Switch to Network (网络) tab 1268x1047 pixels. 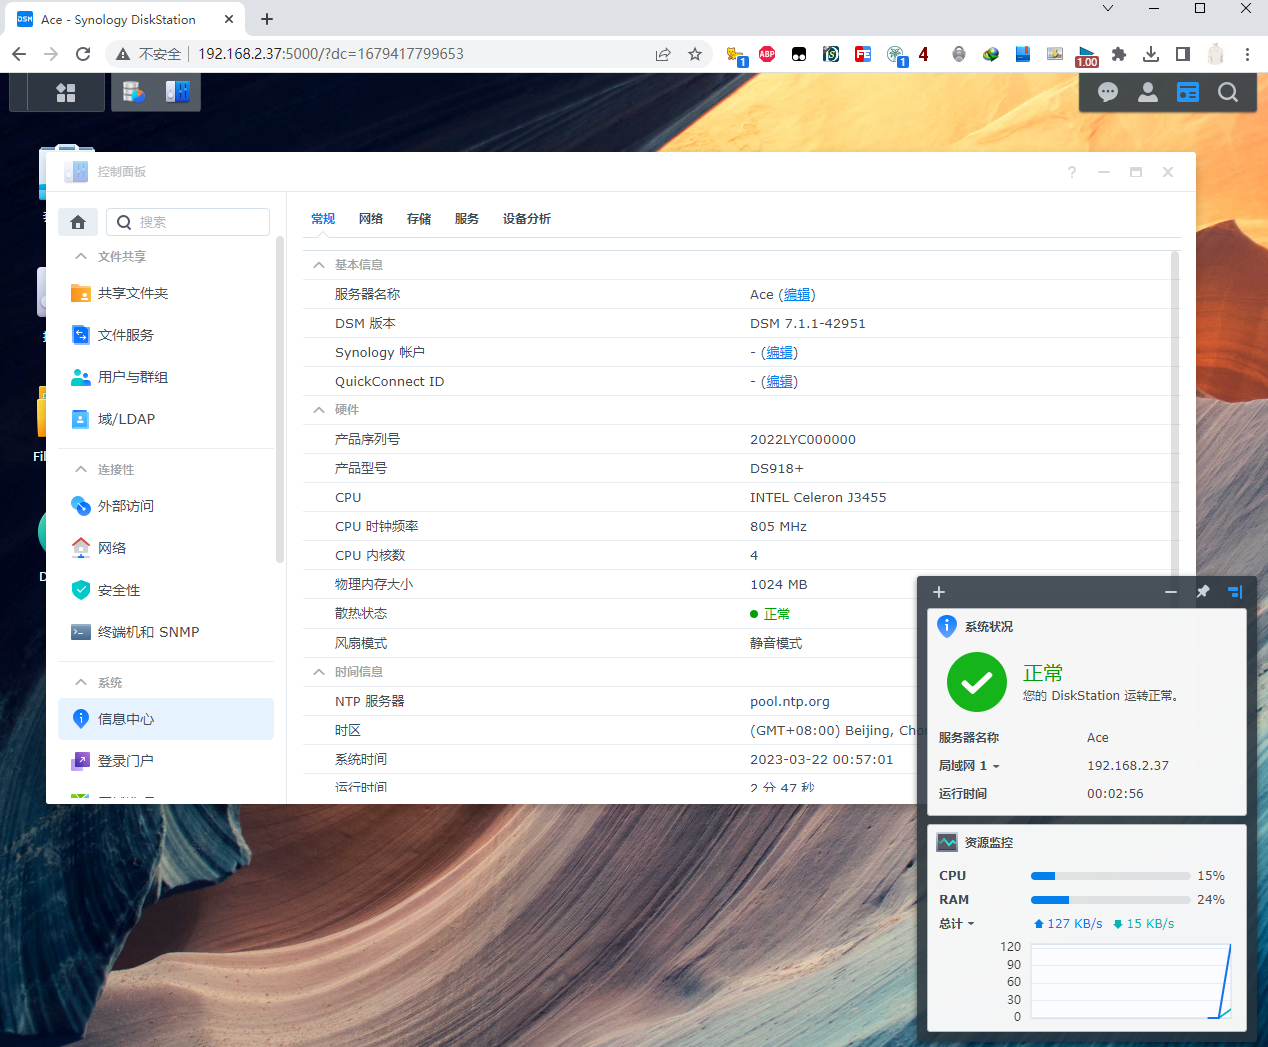(371, 218)
